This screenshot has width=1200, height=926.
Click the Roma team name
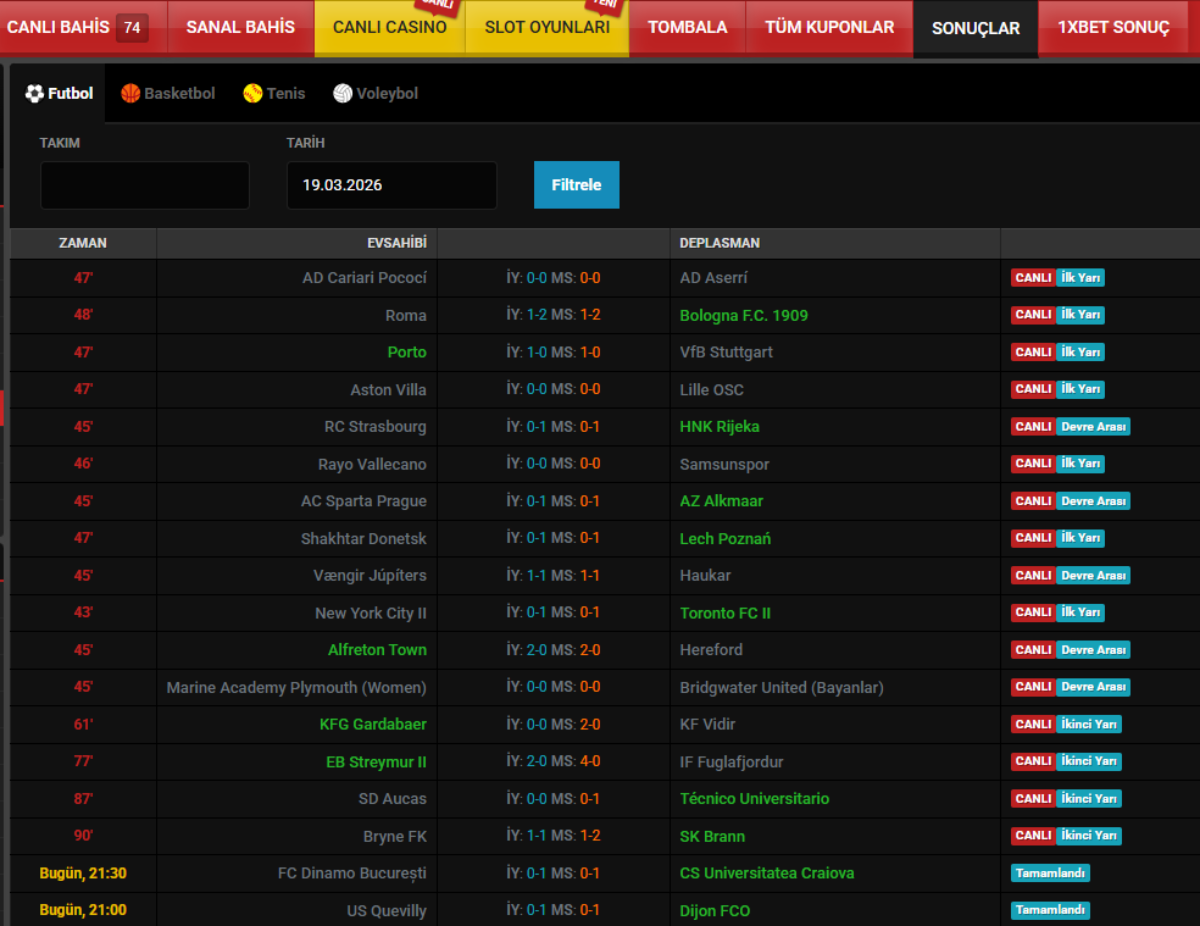pyautogui.click(x=406, y=315)
